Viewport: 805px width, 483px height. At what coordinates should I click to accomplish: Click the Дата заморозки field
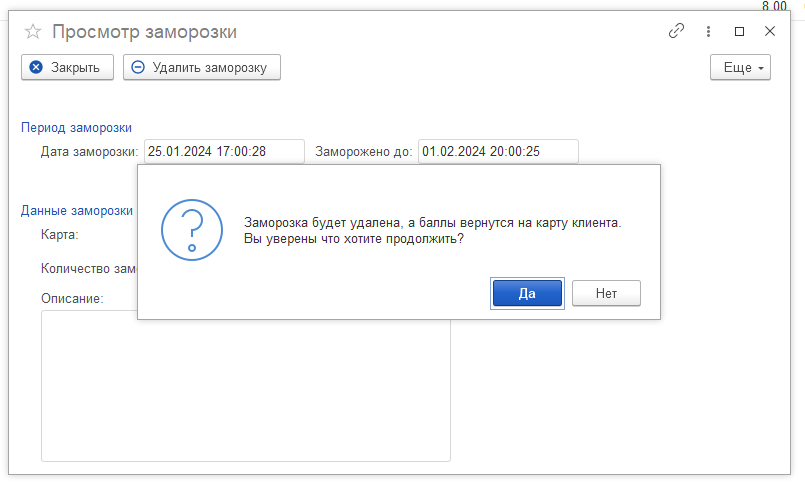[x=224, y=151]
